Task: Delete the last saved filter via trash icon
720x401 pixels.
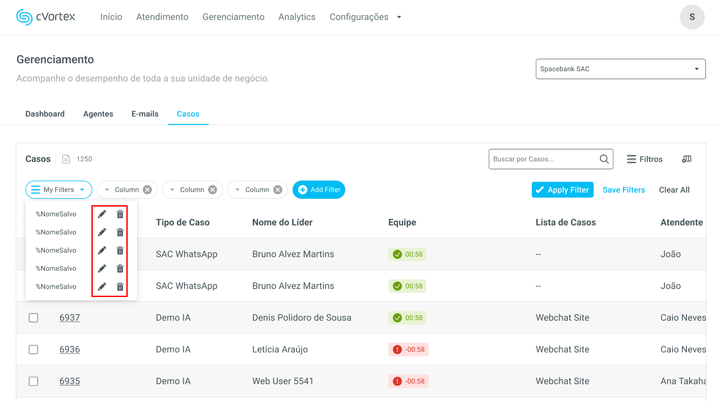Action: click(120, 287)
